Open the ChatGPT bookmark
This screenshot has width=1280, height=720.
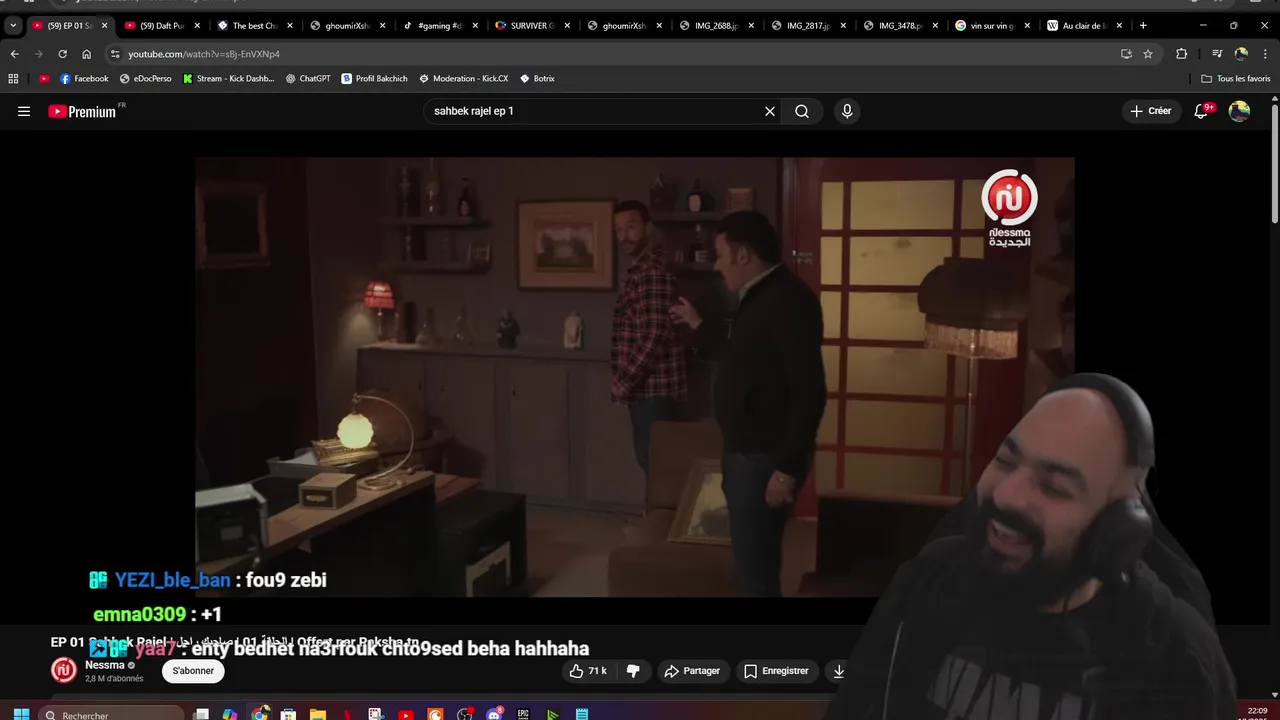[308, 78]
